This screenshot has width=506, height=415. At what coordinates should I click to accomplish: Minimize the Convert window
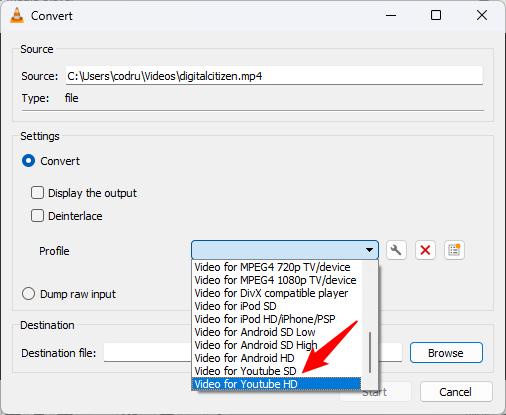[391, 15]
